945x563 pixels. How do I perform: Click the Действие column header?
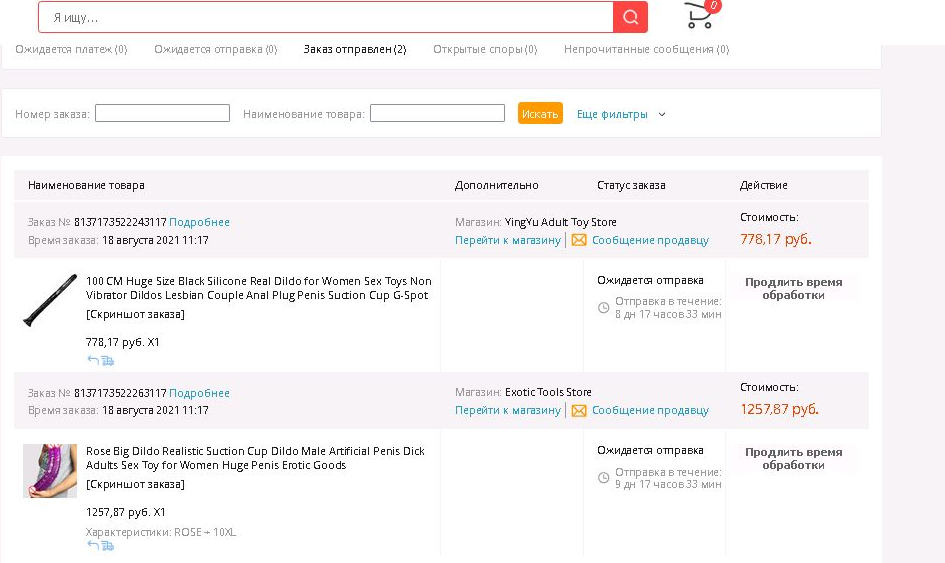point(764,186)
